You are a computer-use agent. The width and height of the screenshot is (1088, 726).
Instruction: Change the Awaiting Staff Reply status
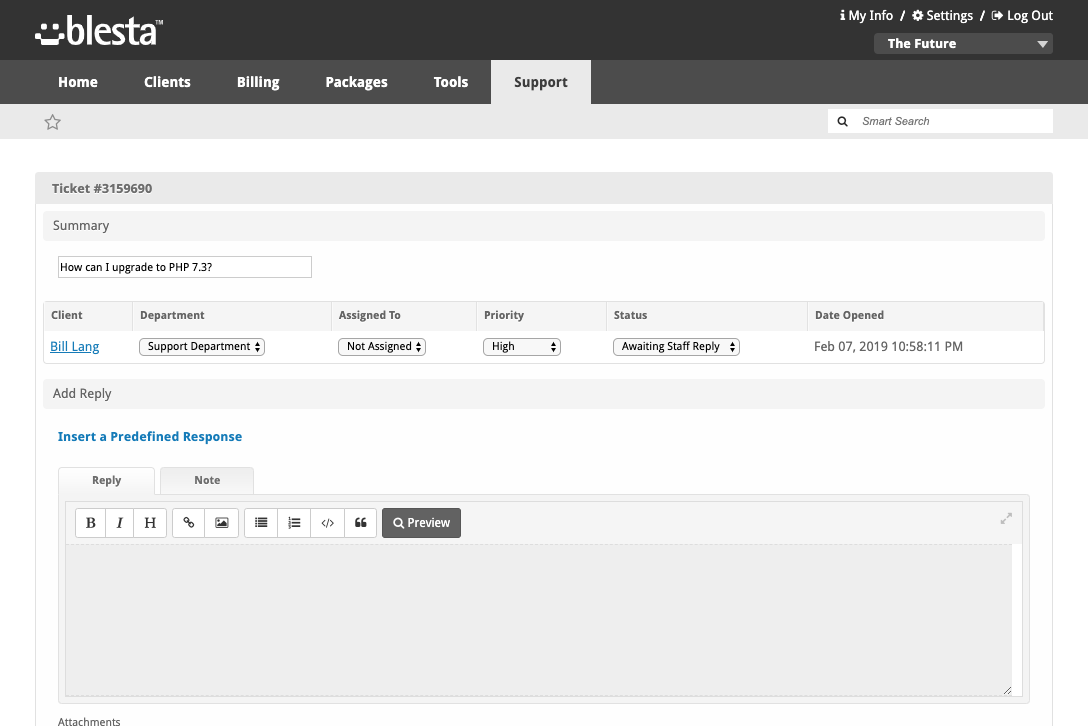(676, 347)
